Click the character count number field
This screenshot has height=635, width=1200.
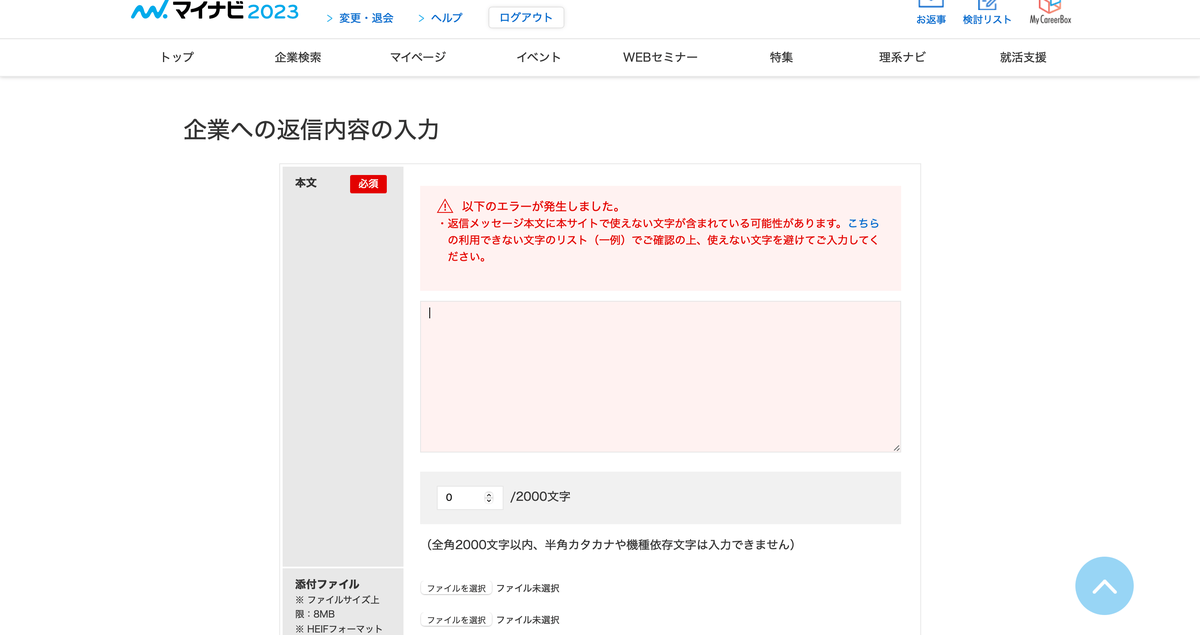coord(470,497)
